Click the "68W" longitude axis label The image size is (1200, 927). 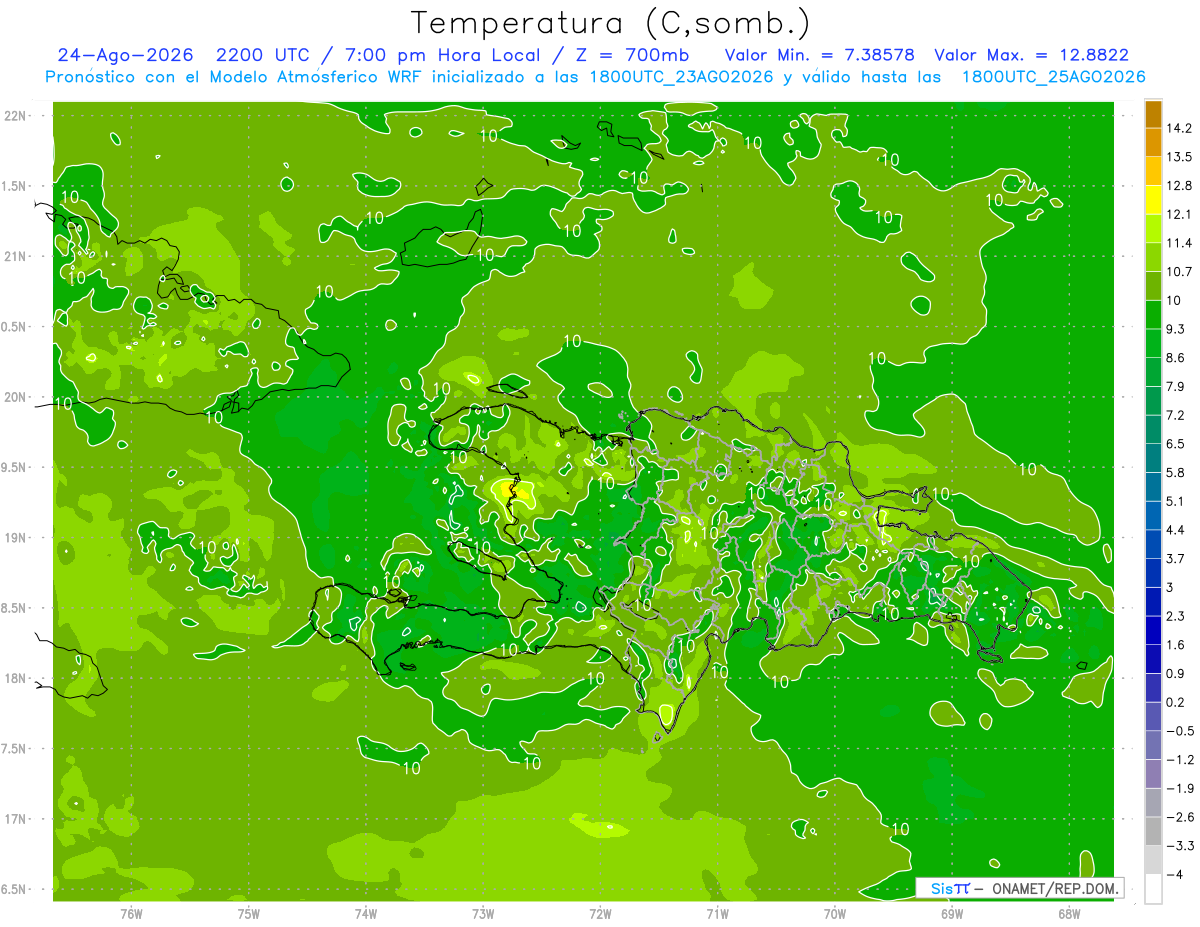[1069, 914]
